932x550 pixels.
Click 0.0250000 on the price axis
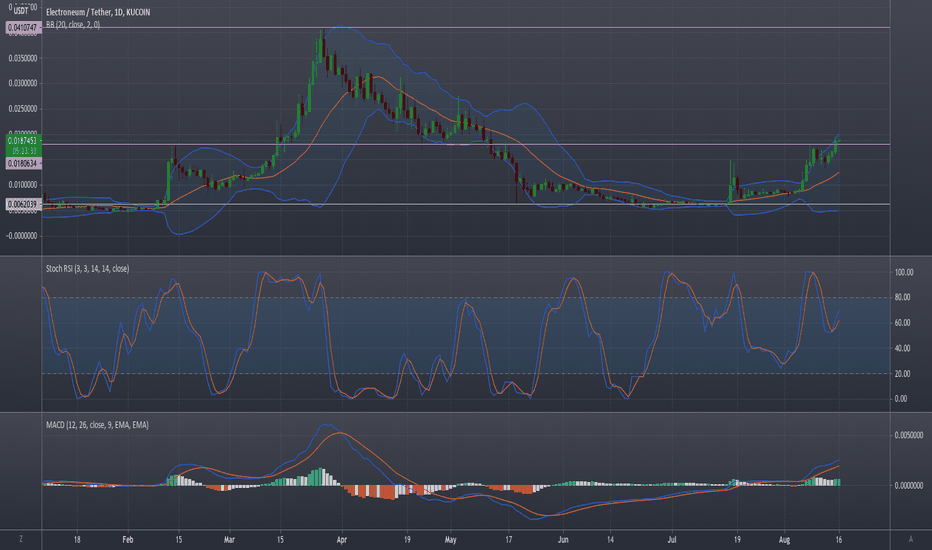pyautogui.click(x=23, y=109)
